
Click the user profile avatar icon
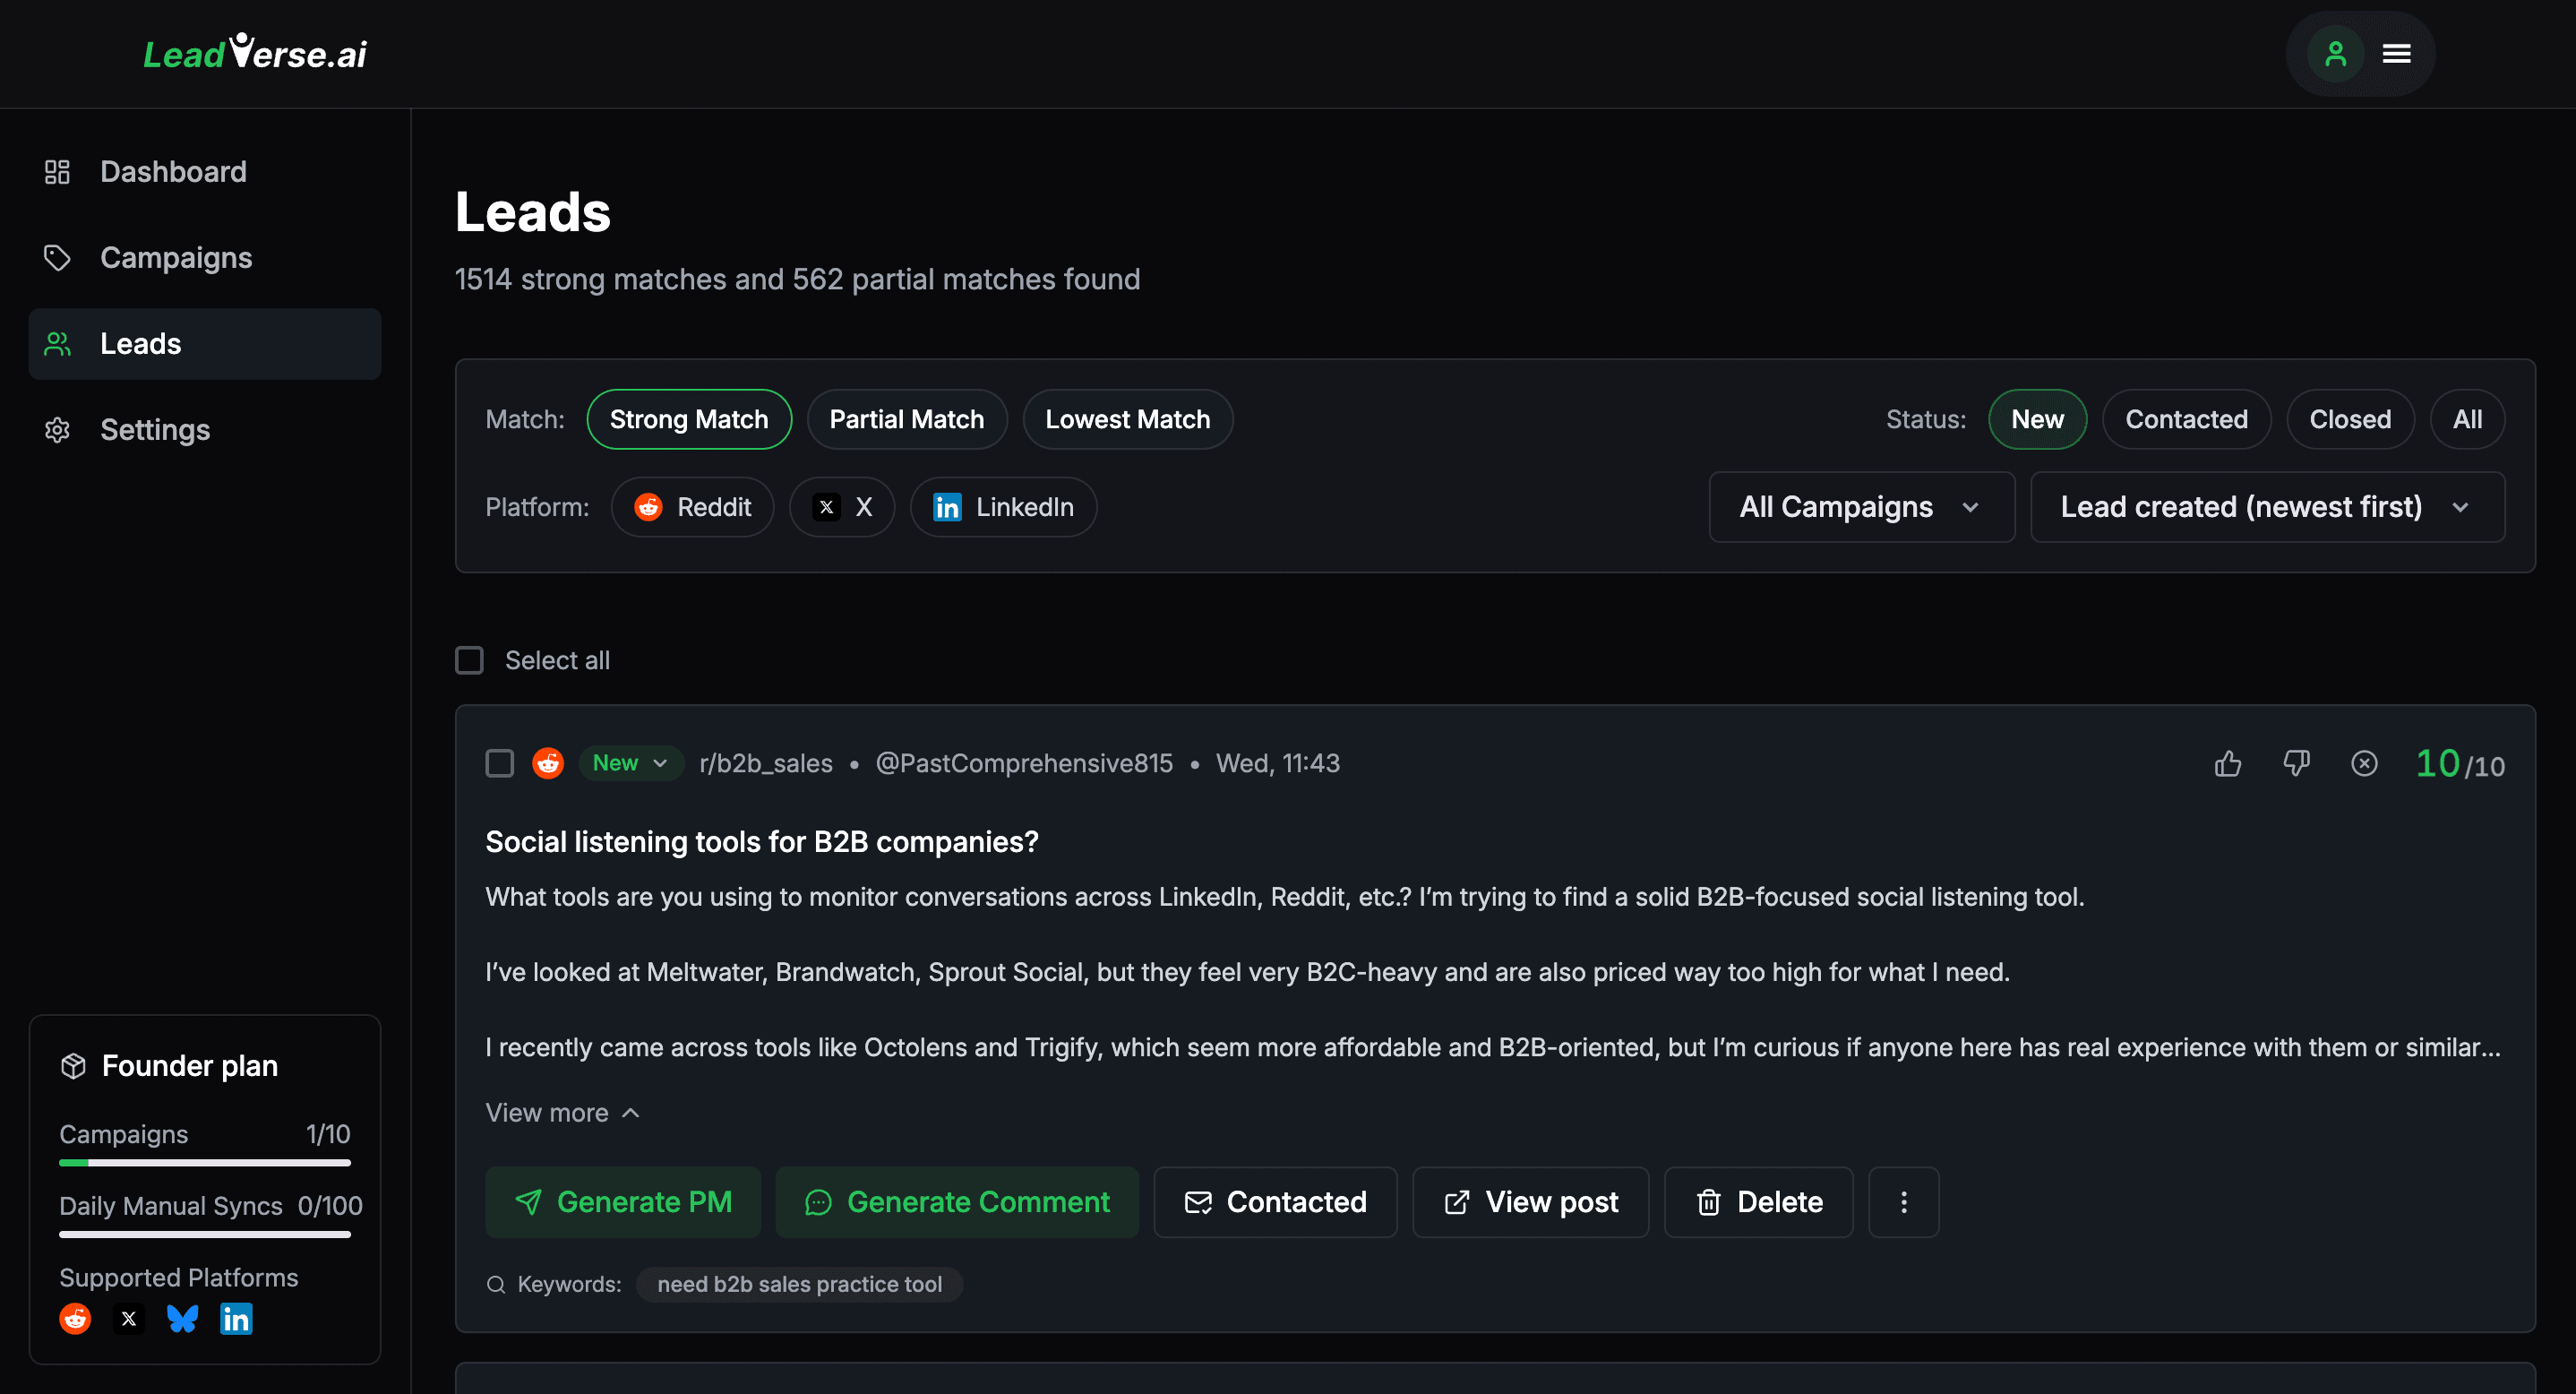point(2335,54)
